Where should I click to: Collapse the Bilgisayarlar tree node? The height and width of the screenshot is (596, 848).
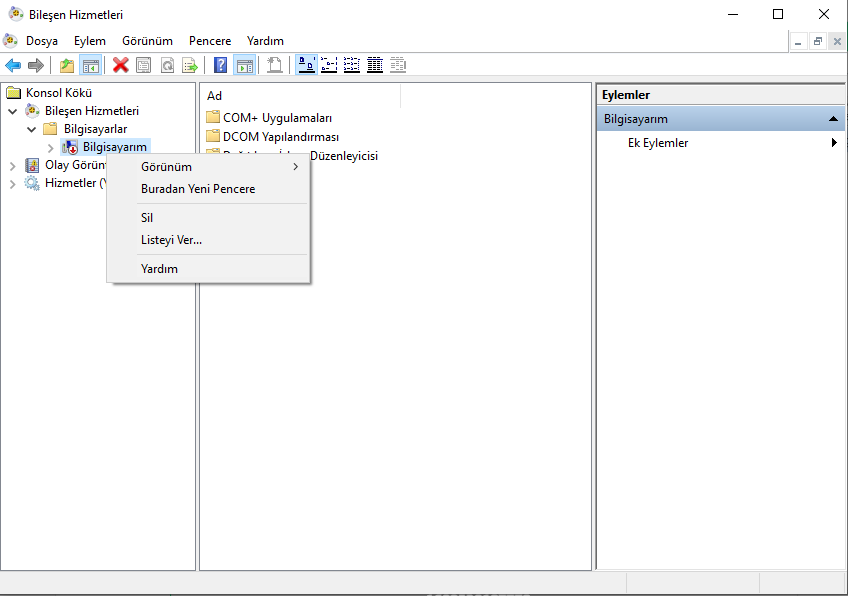(x=31, y=129)
